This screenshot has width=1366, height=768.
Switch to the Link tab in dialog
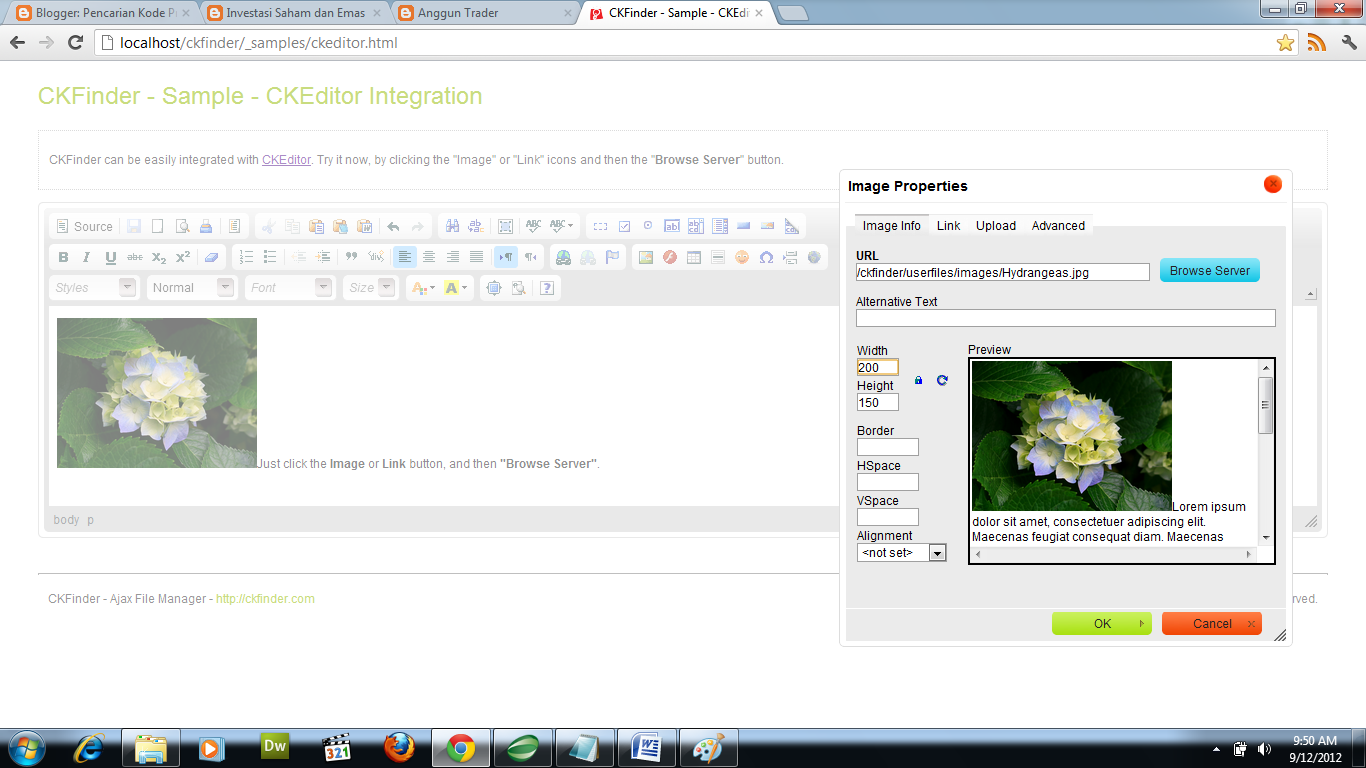948,226
